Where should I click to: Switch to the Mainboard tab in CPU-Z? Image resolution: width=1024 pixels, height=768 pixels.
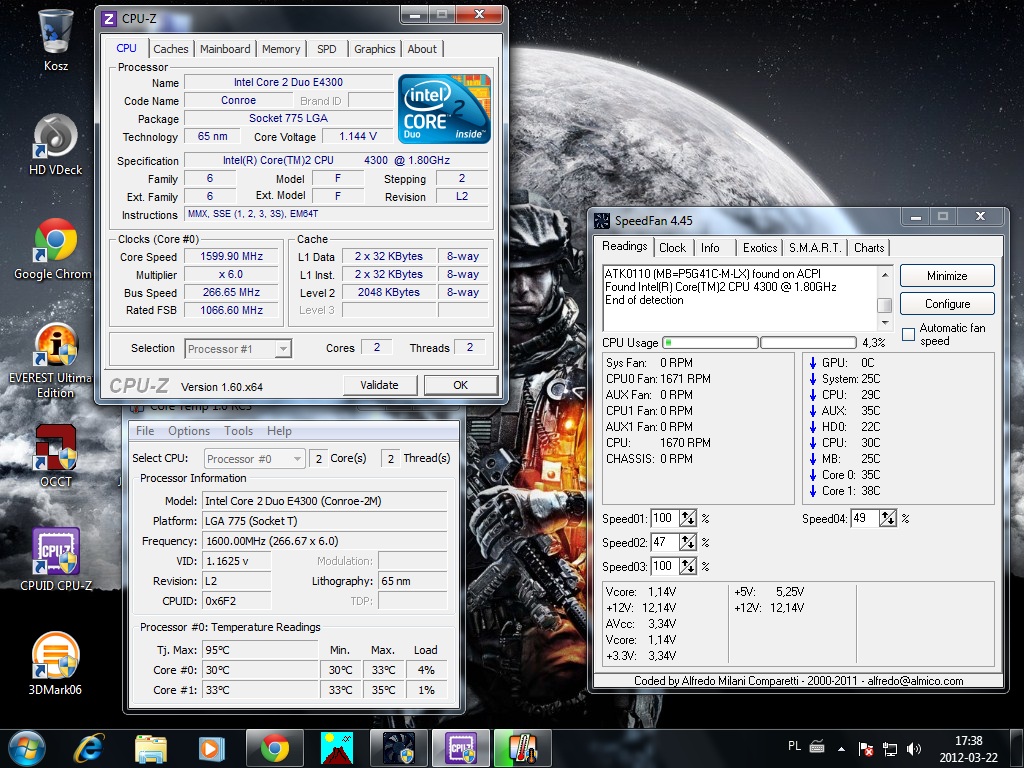225,49
